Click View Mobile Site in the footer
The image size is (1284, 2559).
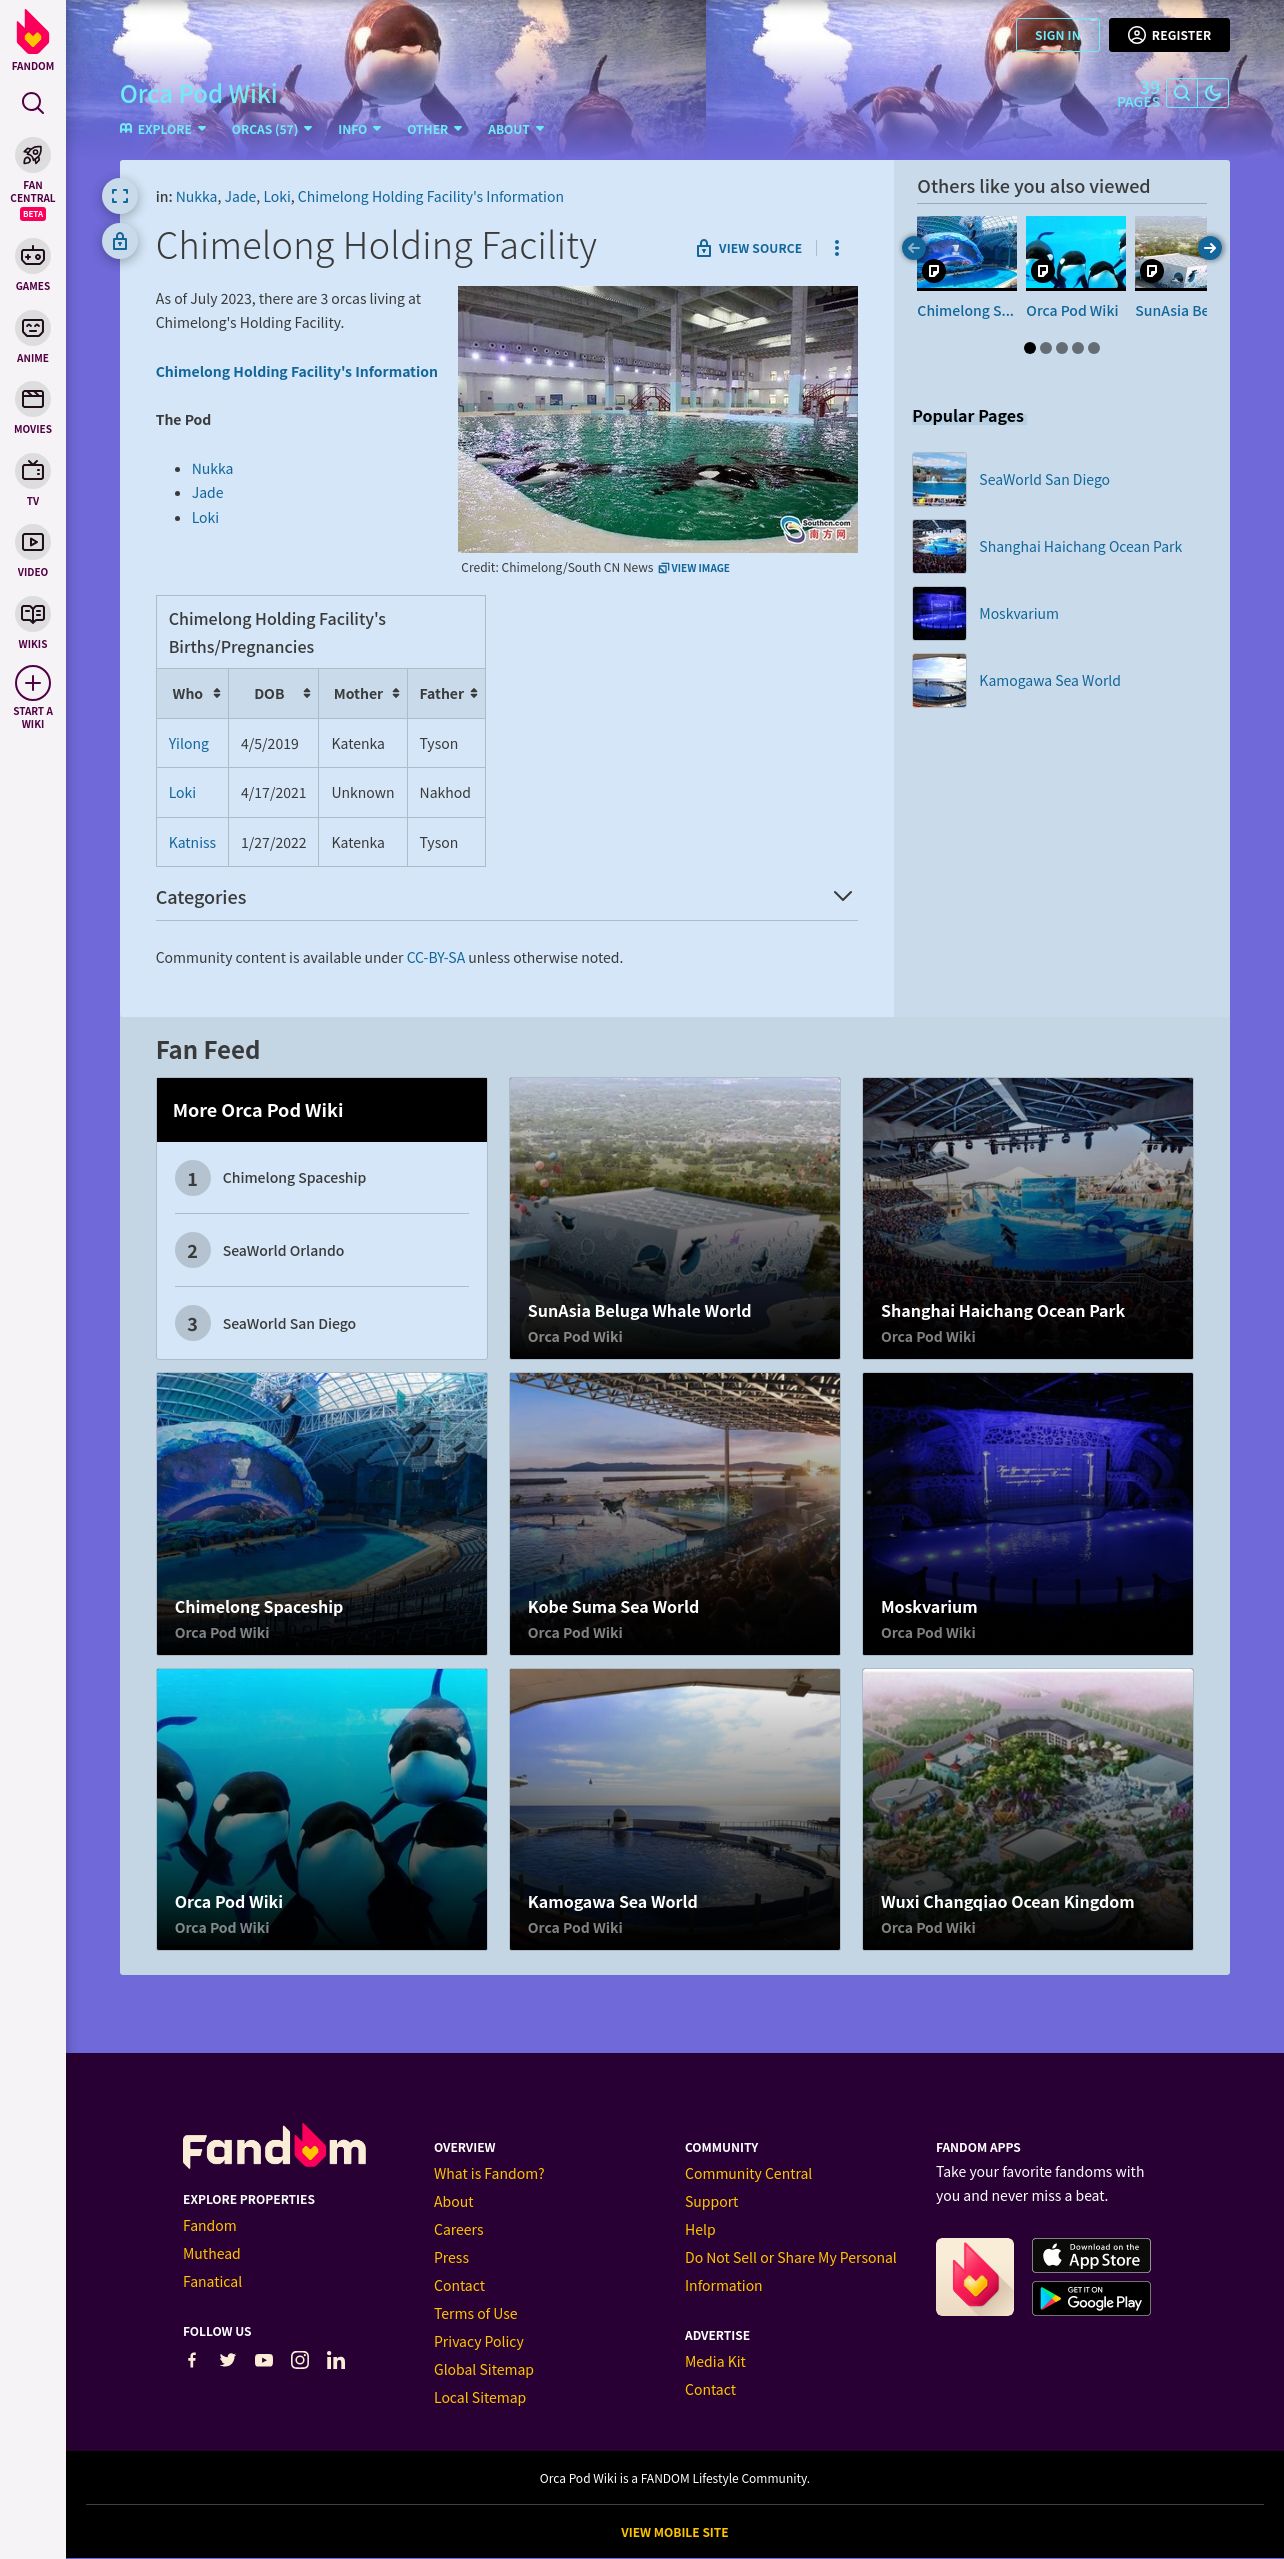(675, 2533)
